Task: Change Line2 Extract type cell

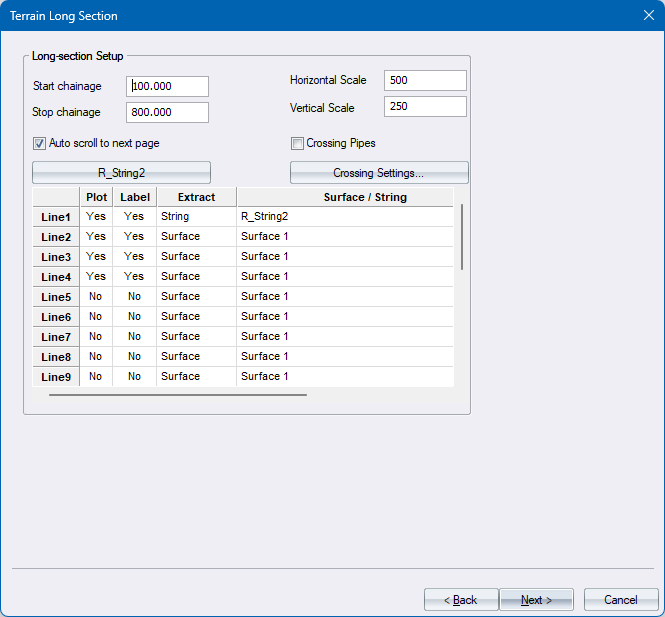Action: [x=196, y=237]
